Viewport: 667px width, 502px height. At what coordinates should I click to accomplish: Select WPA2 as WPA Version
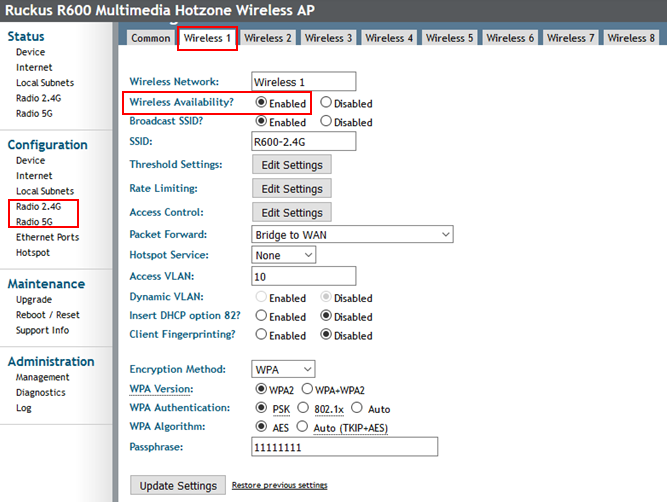pos(261,389)
